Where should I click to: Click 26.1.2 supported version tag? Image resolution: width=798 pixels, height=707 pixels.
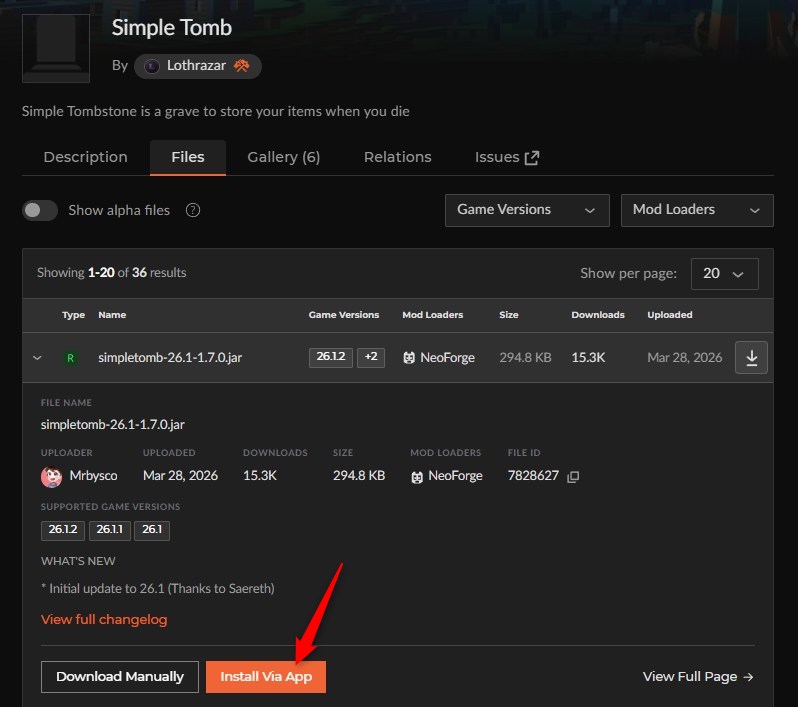point(63,530)
